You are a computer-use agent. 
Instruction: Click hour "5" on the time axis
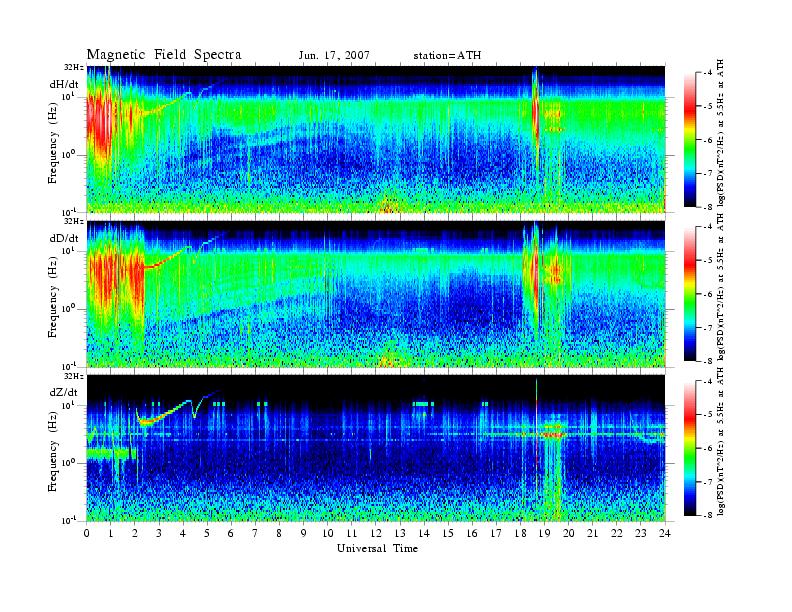(207, 533)
